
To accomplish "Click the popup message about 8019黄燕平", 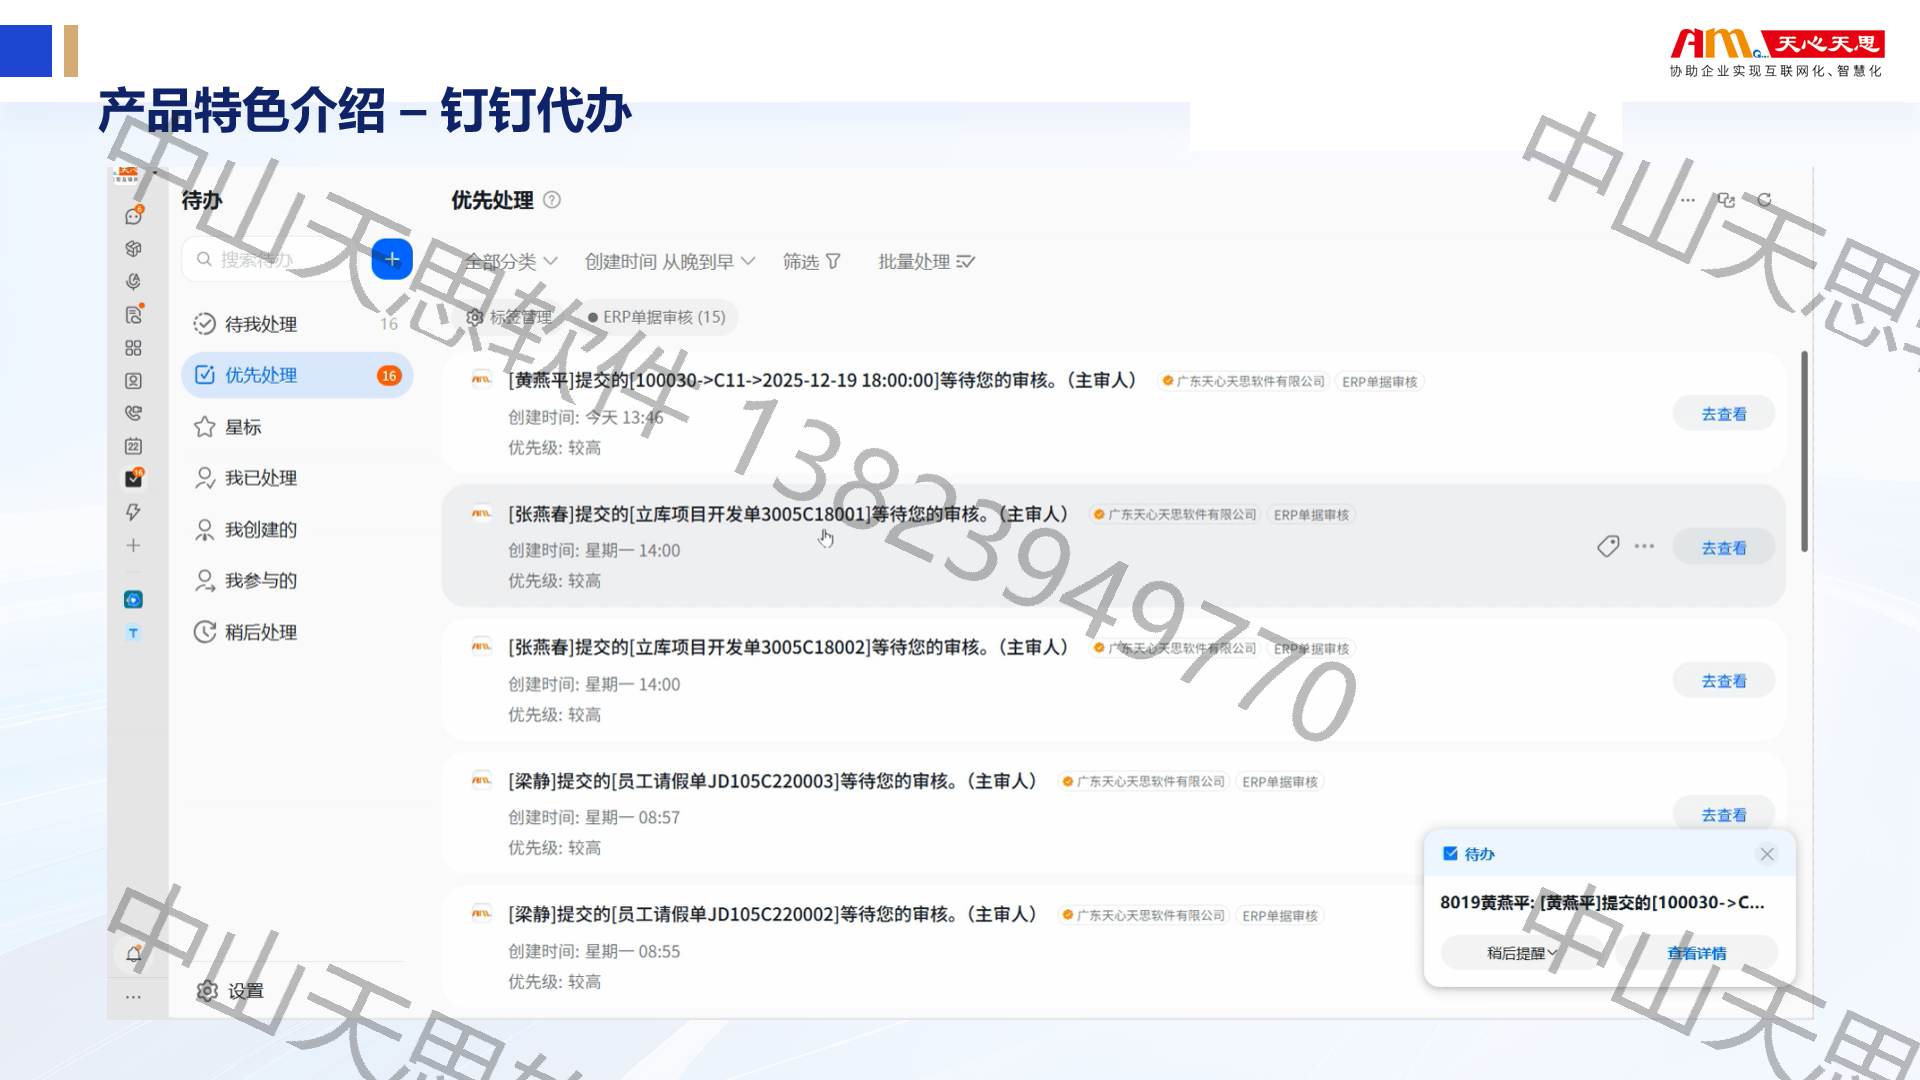I will pos(1602,902).
